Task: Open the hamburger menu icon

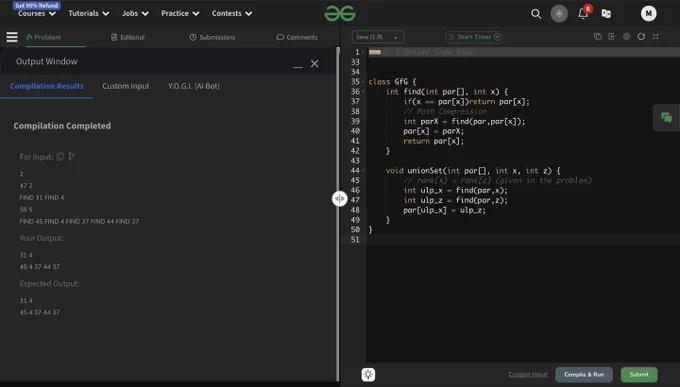Action: 12,37
